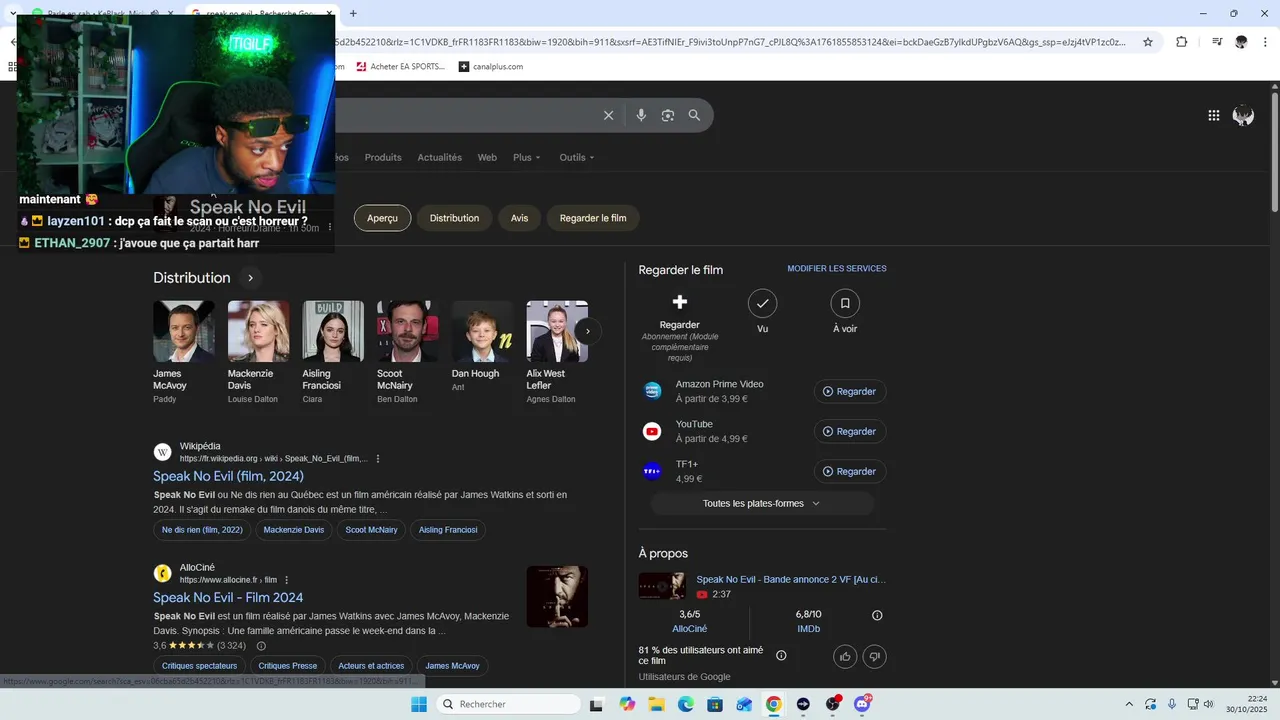Open Chrome media control icon

click(x=1217, y=42)
